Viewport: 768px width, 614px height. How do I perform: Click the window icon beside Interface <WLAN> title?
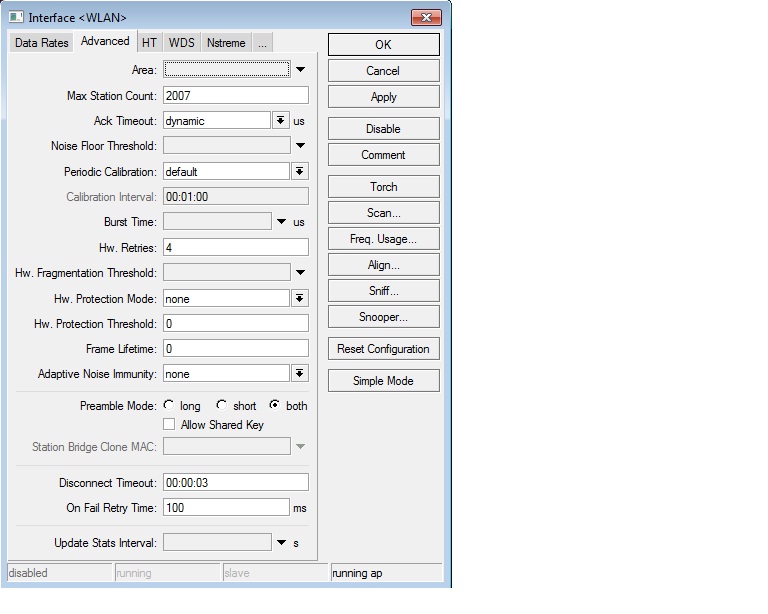pos(16,17)
